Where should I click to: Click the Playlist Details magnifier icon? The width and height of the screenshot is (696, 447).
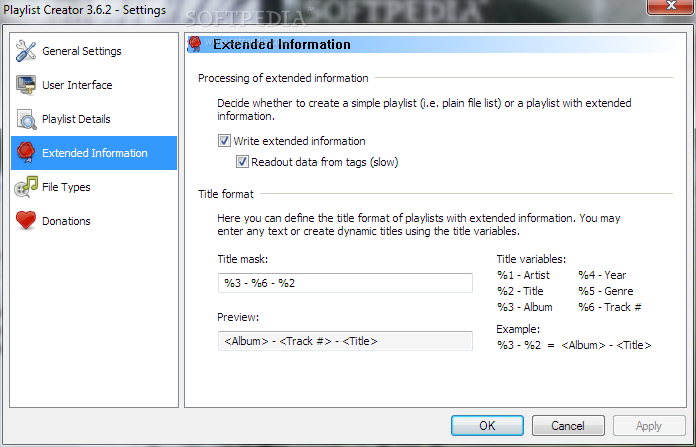[26, 119]
